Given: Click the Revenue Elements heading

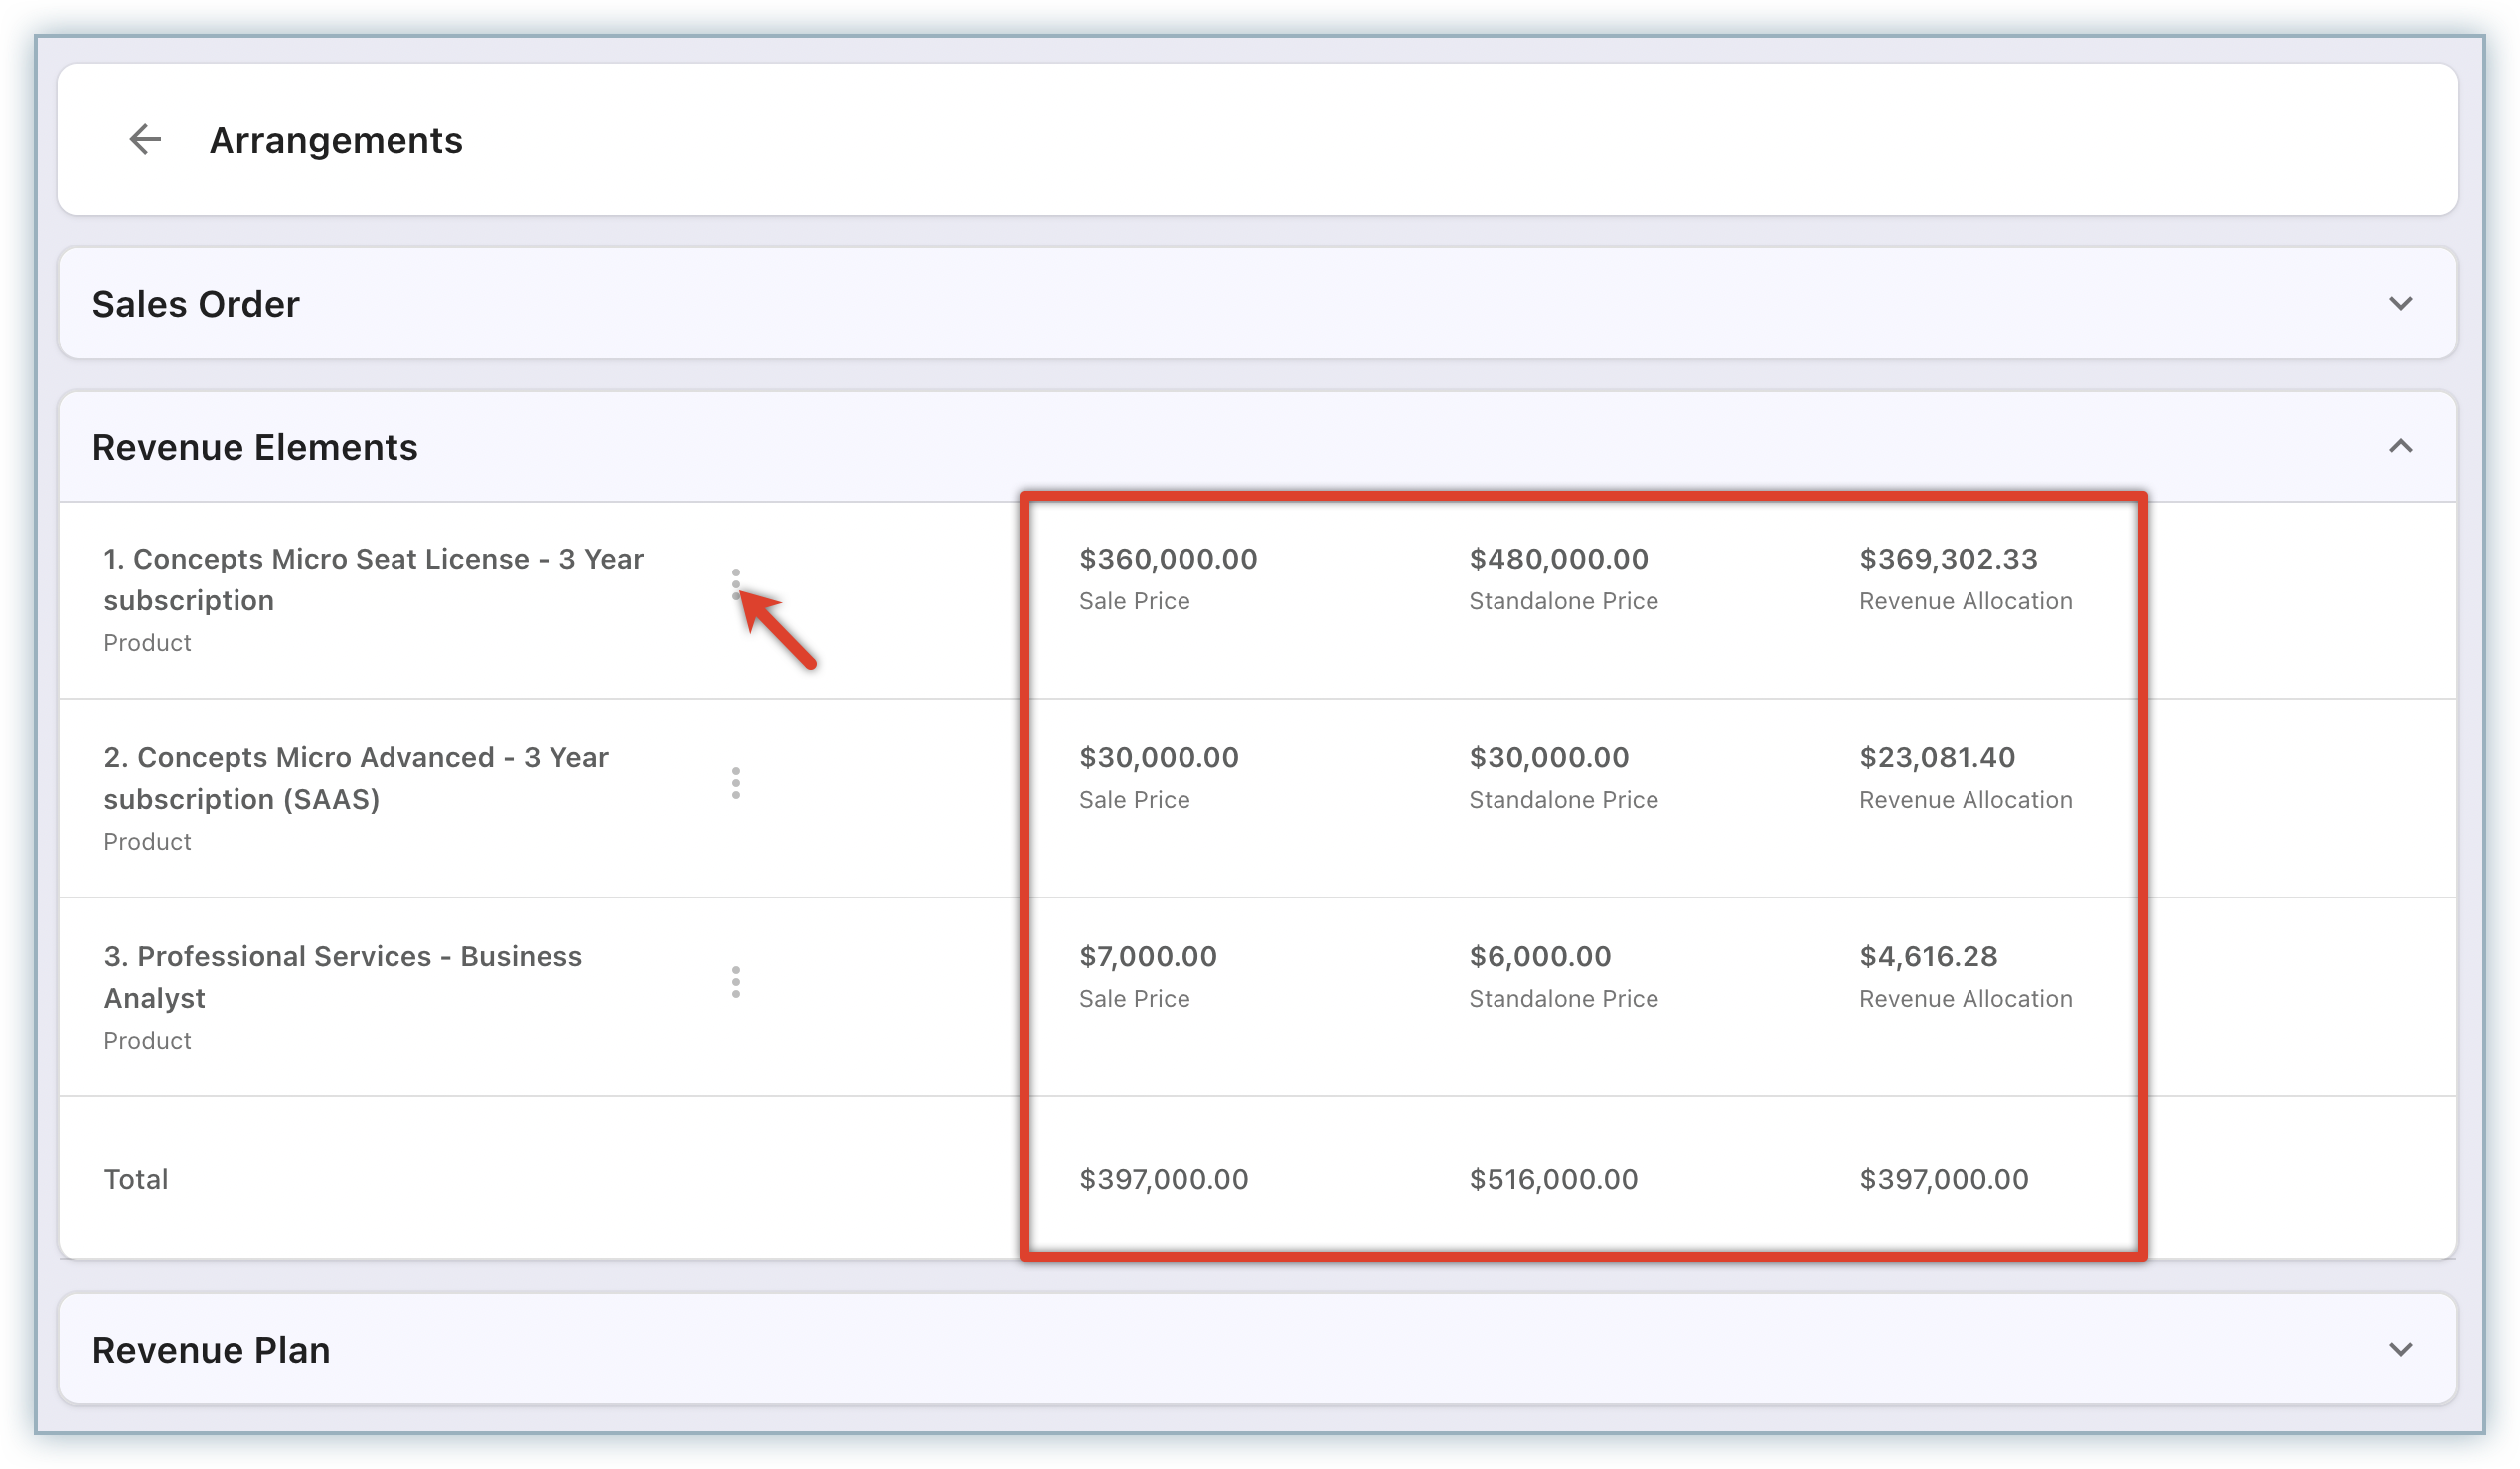Looking at the screenshot, I should pyautogui.click(x=255, y=447).
